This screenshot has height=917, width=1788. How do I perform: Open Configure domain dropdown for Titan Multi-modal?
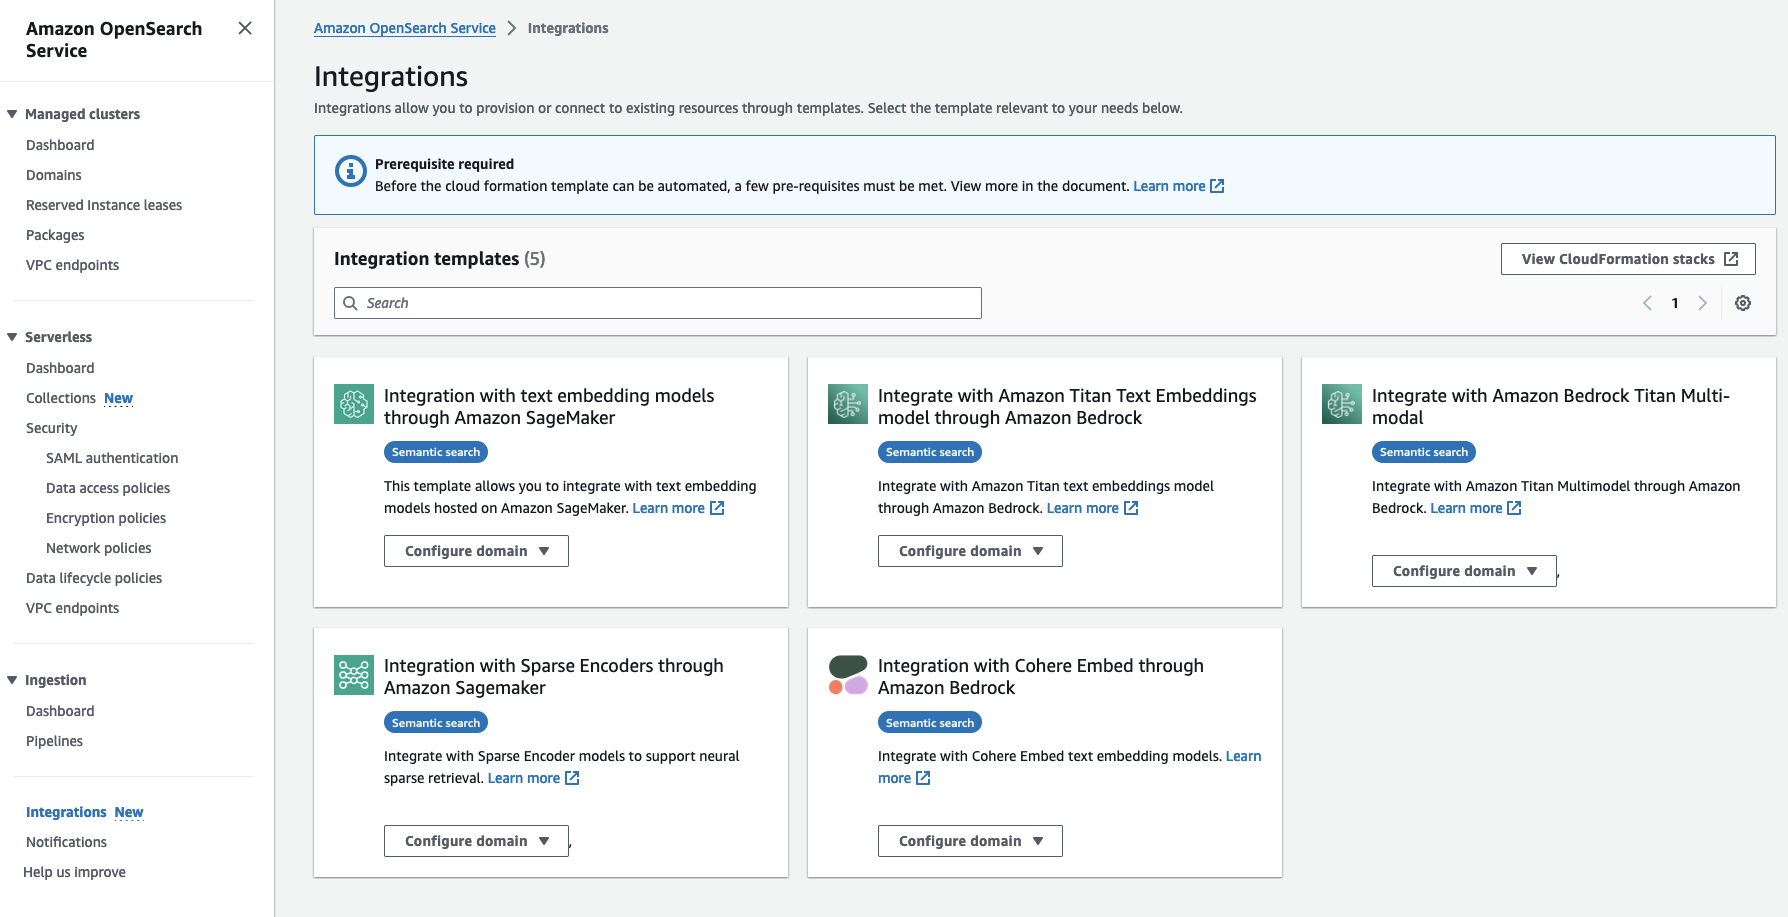point(1464,571)
